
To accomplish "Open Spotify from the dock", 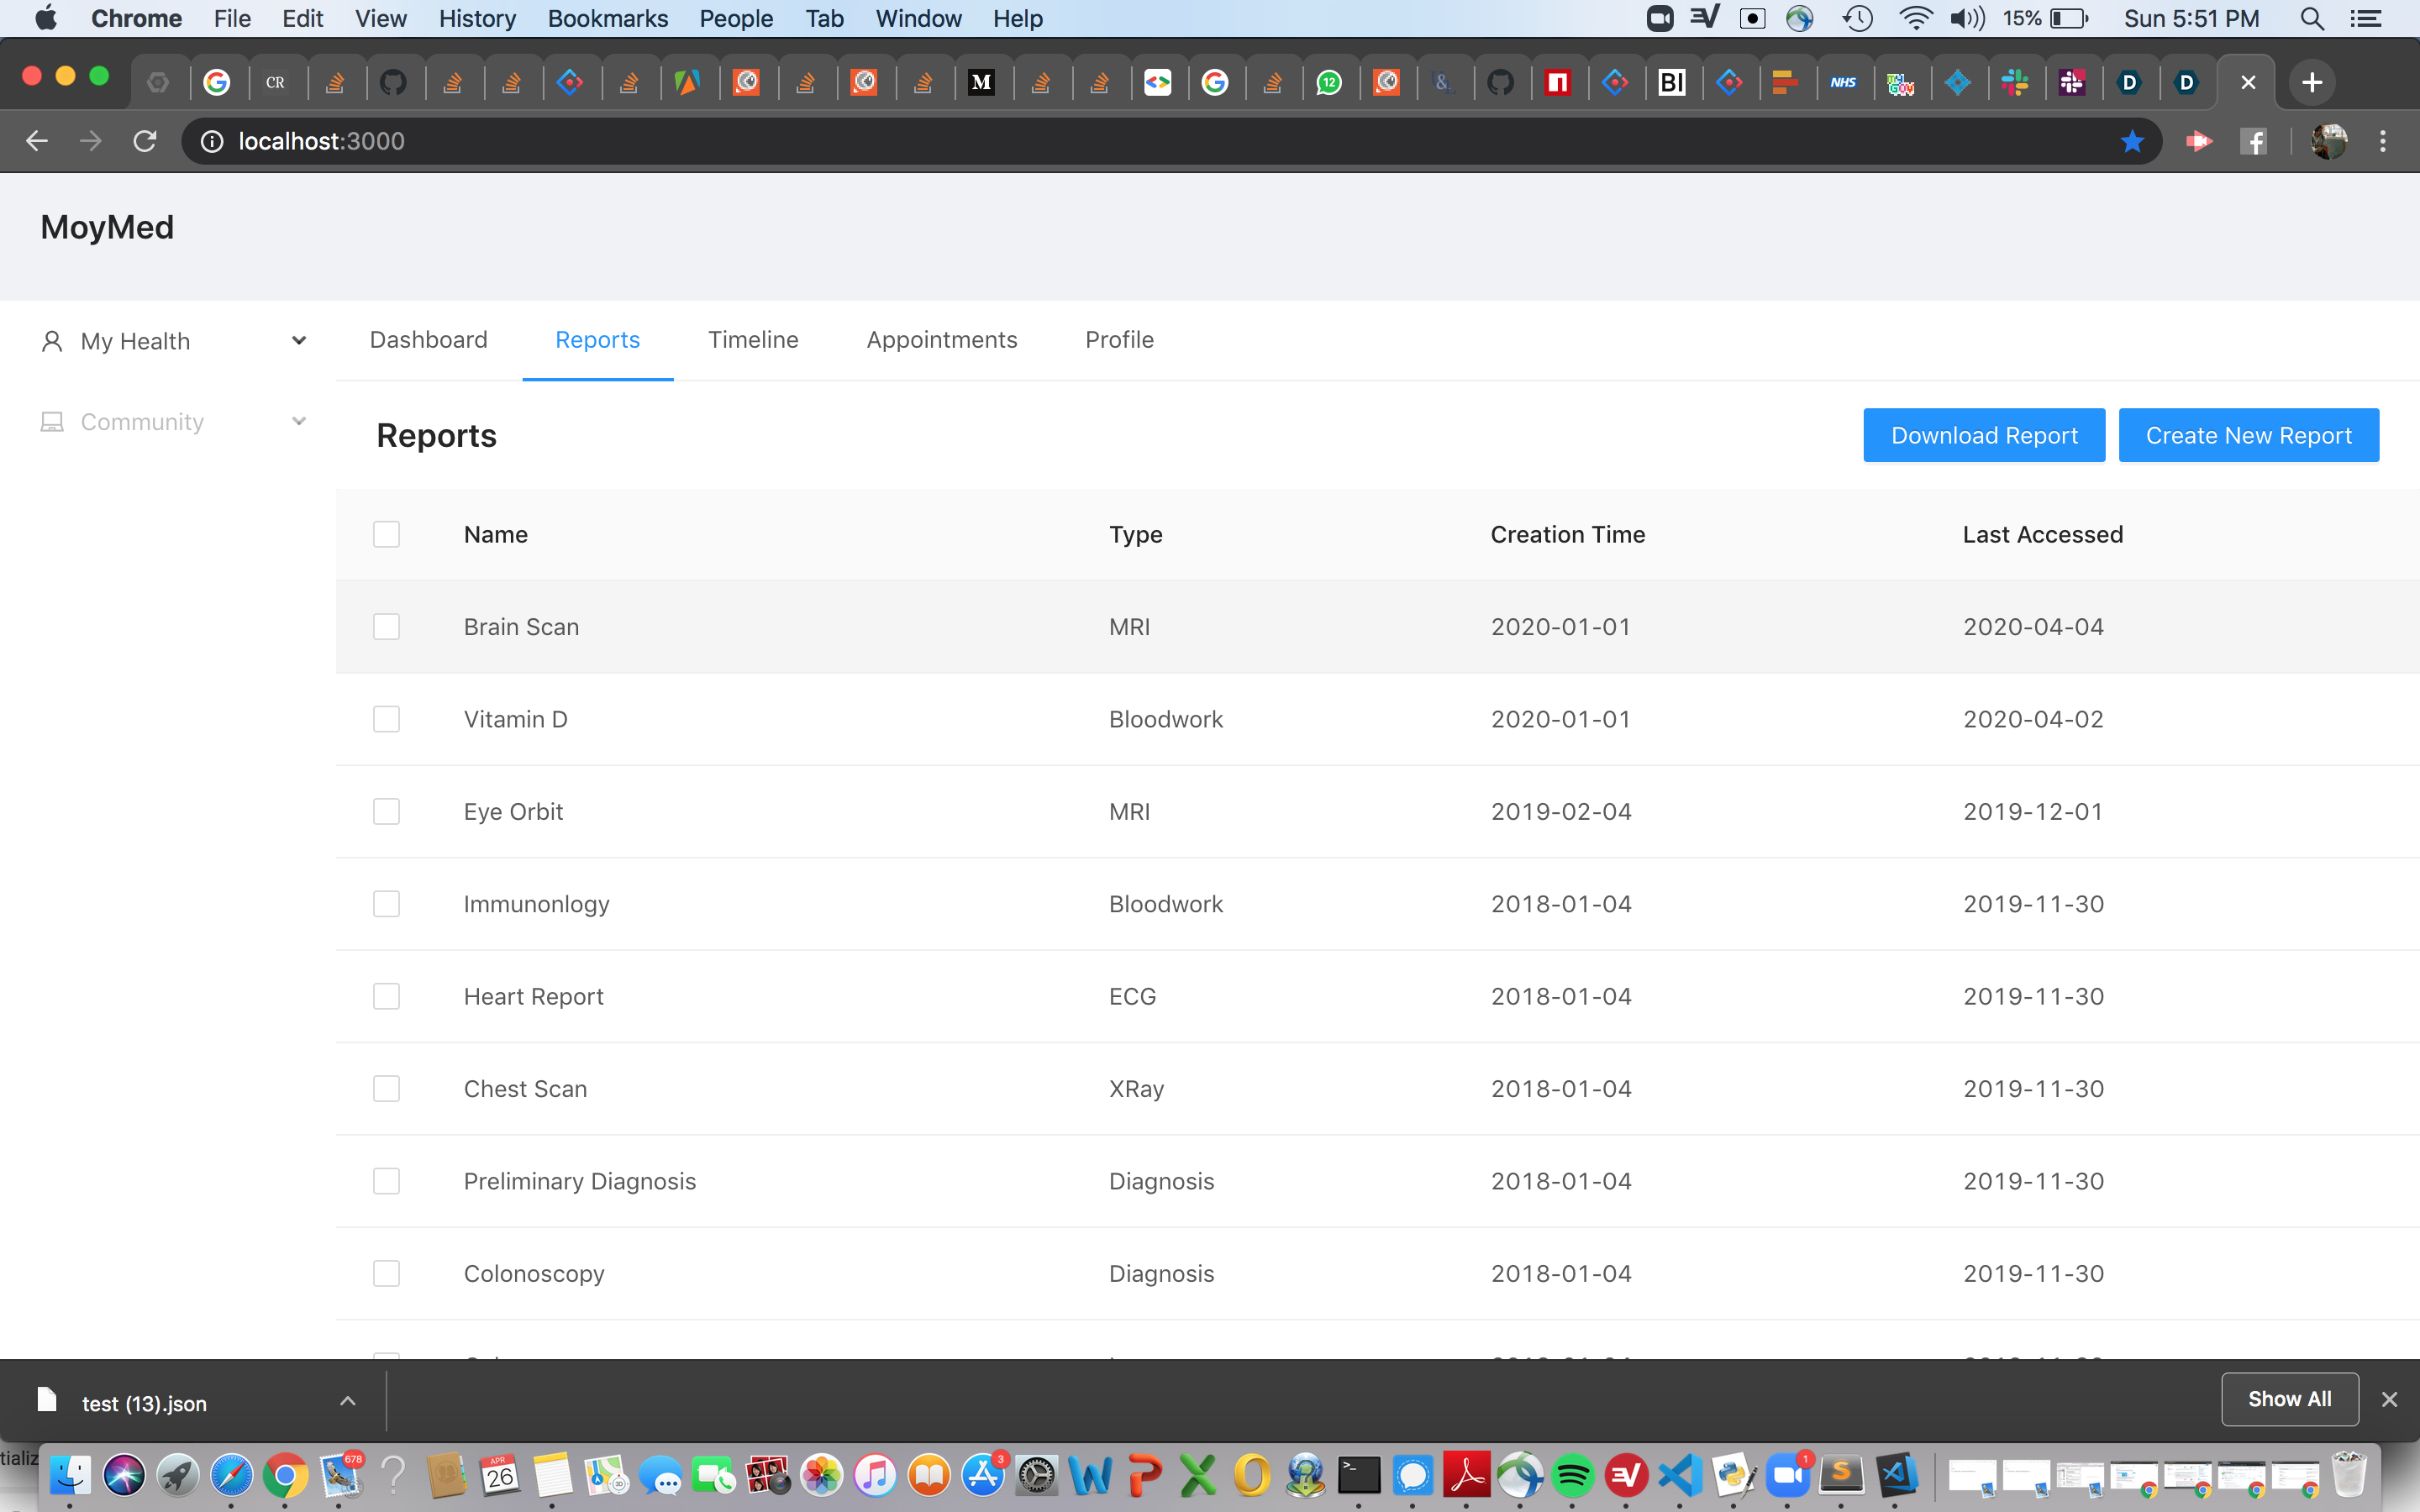I will click(x=1572, y=1476).
